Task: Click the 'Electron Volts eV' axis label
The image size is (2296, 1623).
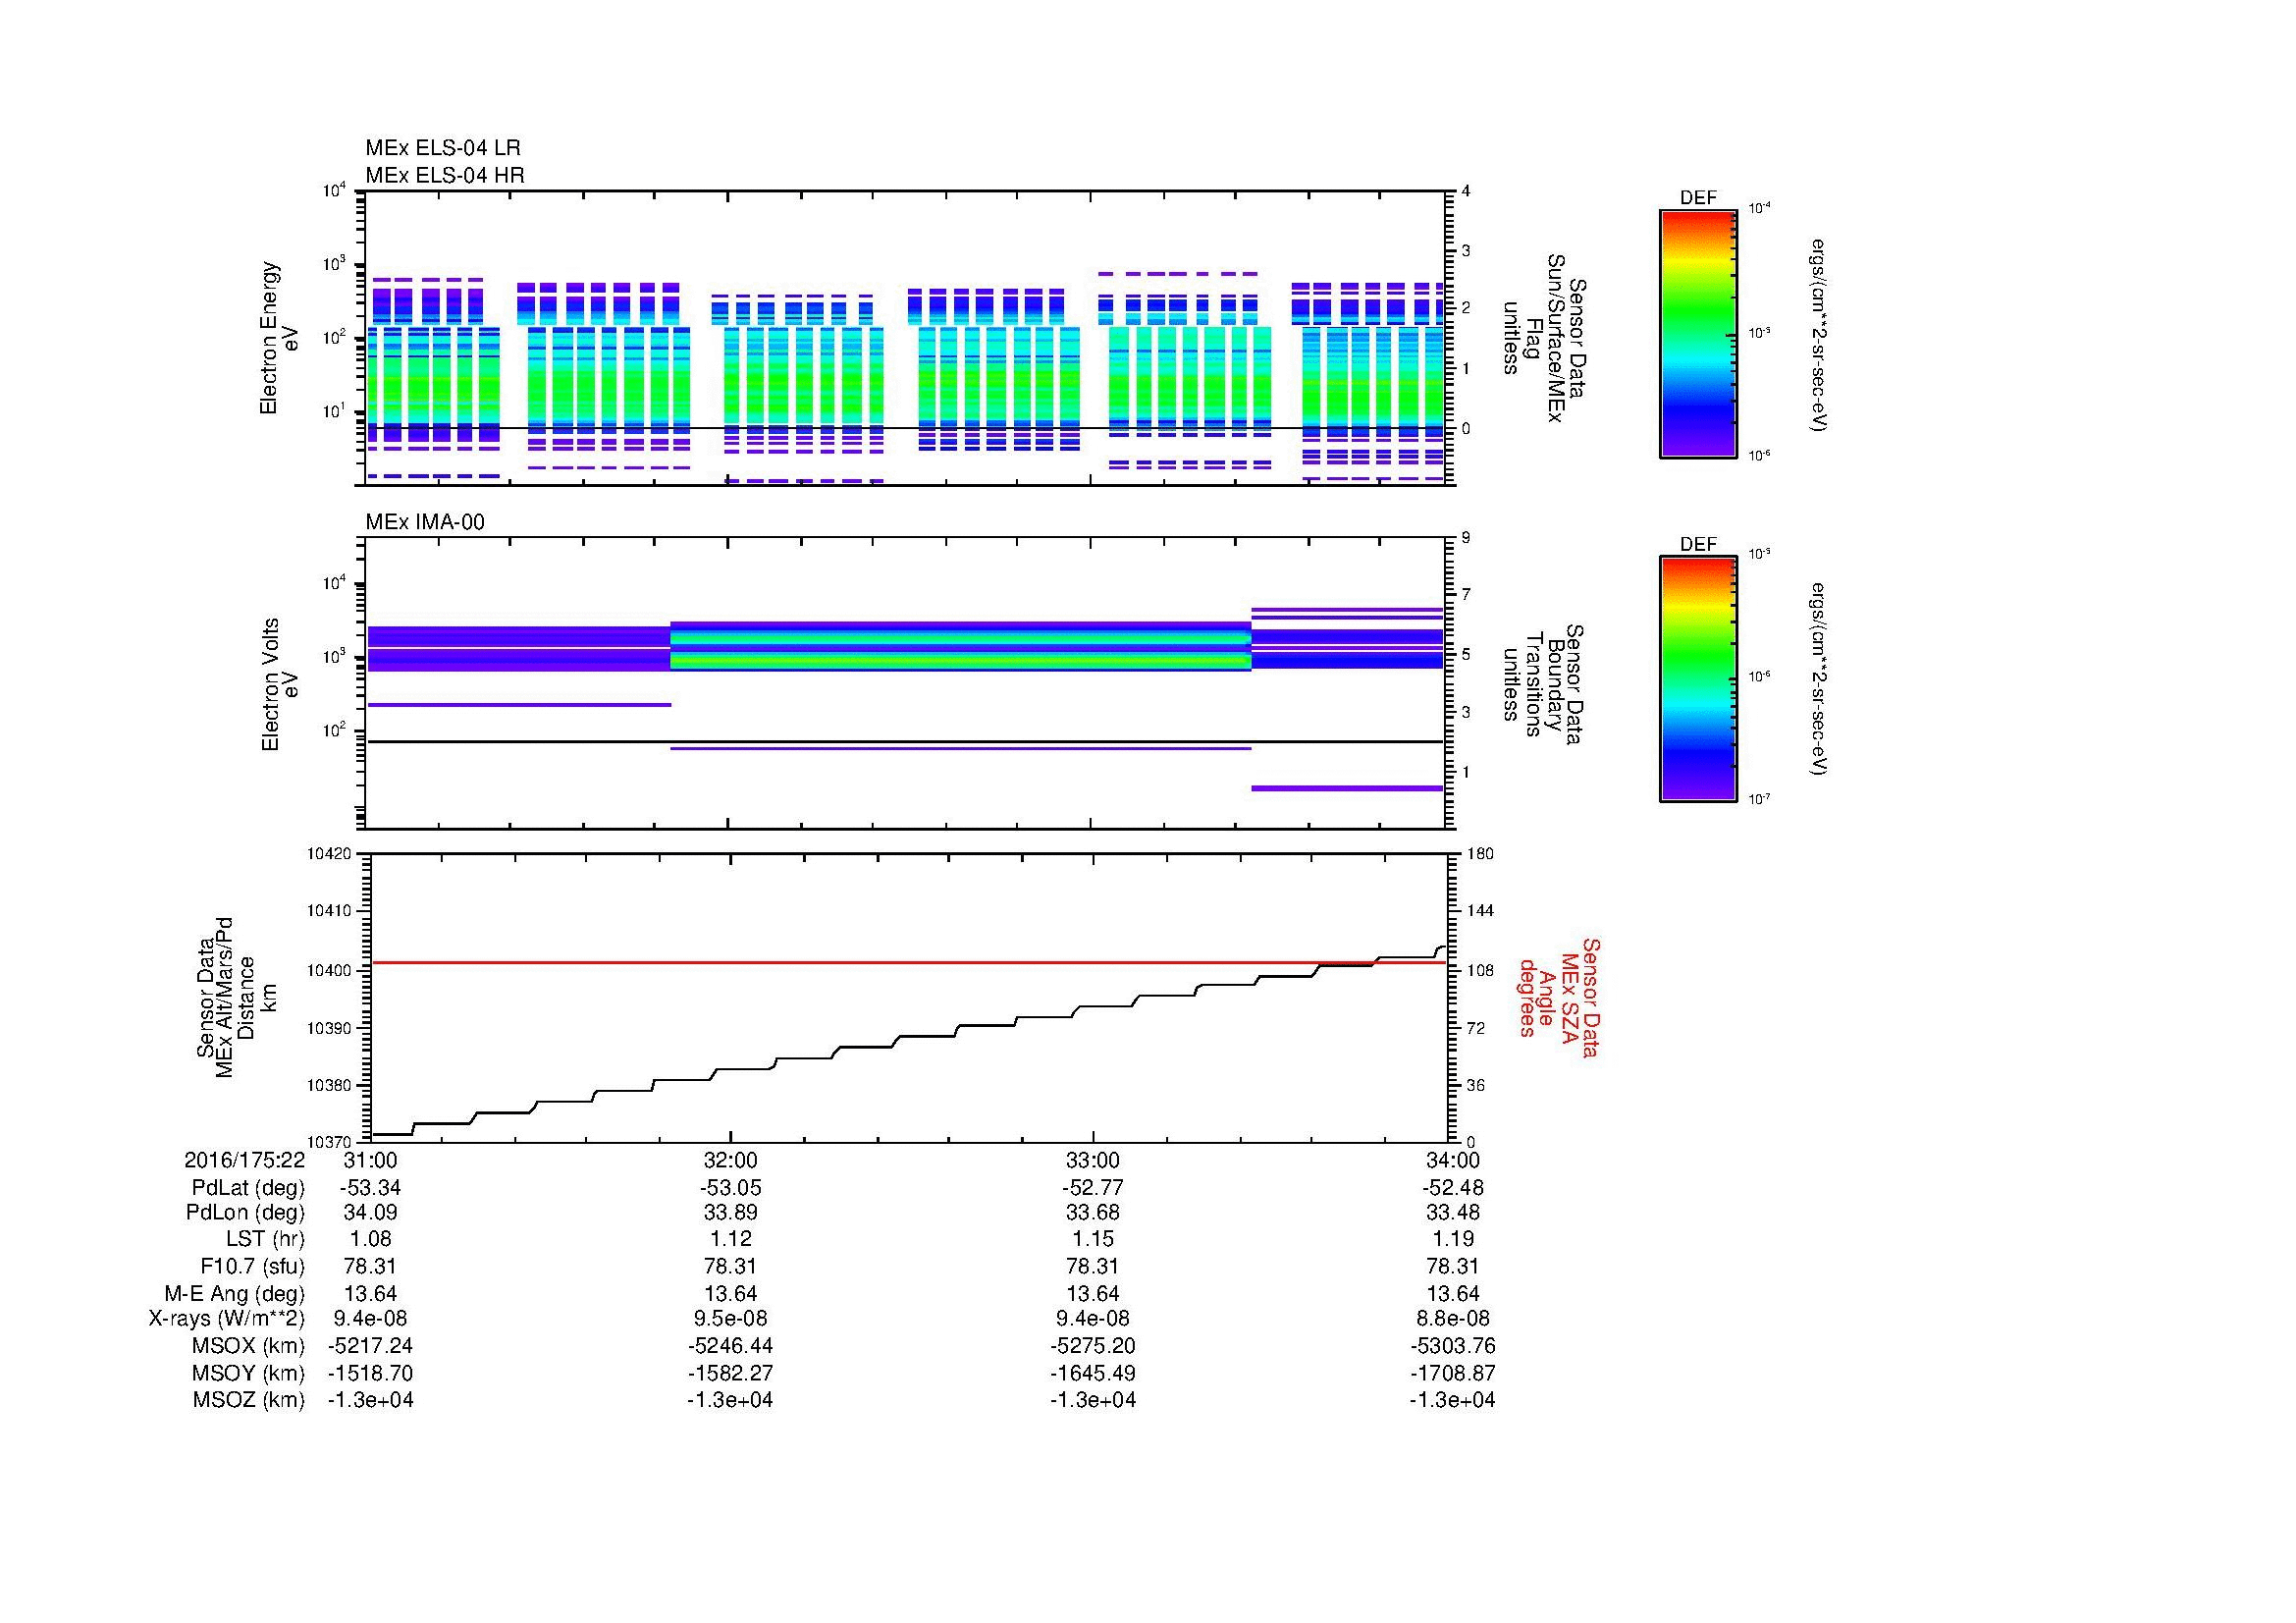Action: coord(279,684)
